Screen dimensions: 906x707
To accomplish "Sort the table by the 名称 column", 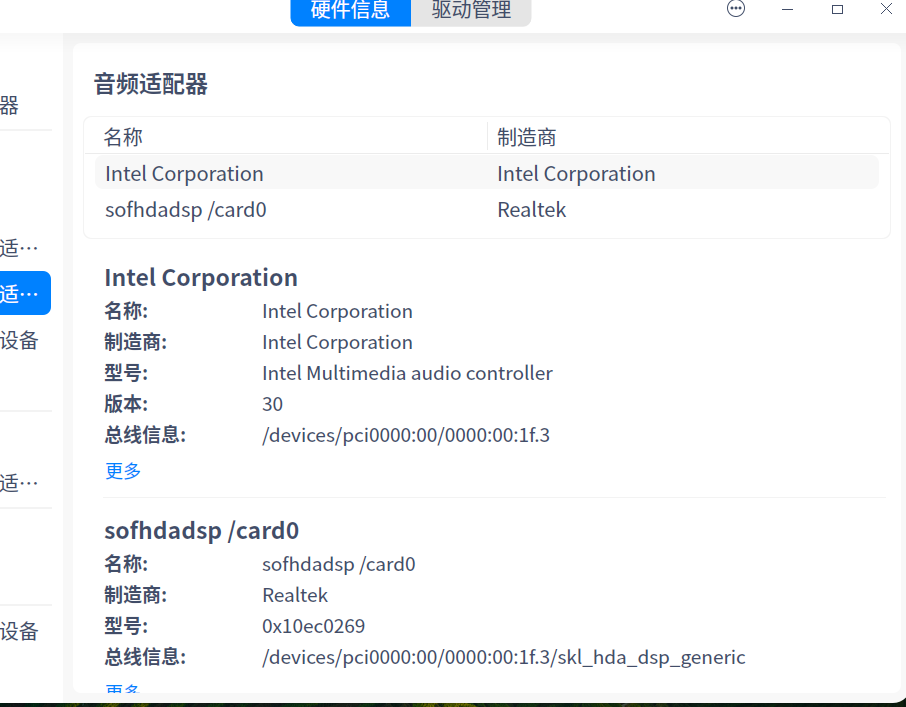I will click(122, 136).
